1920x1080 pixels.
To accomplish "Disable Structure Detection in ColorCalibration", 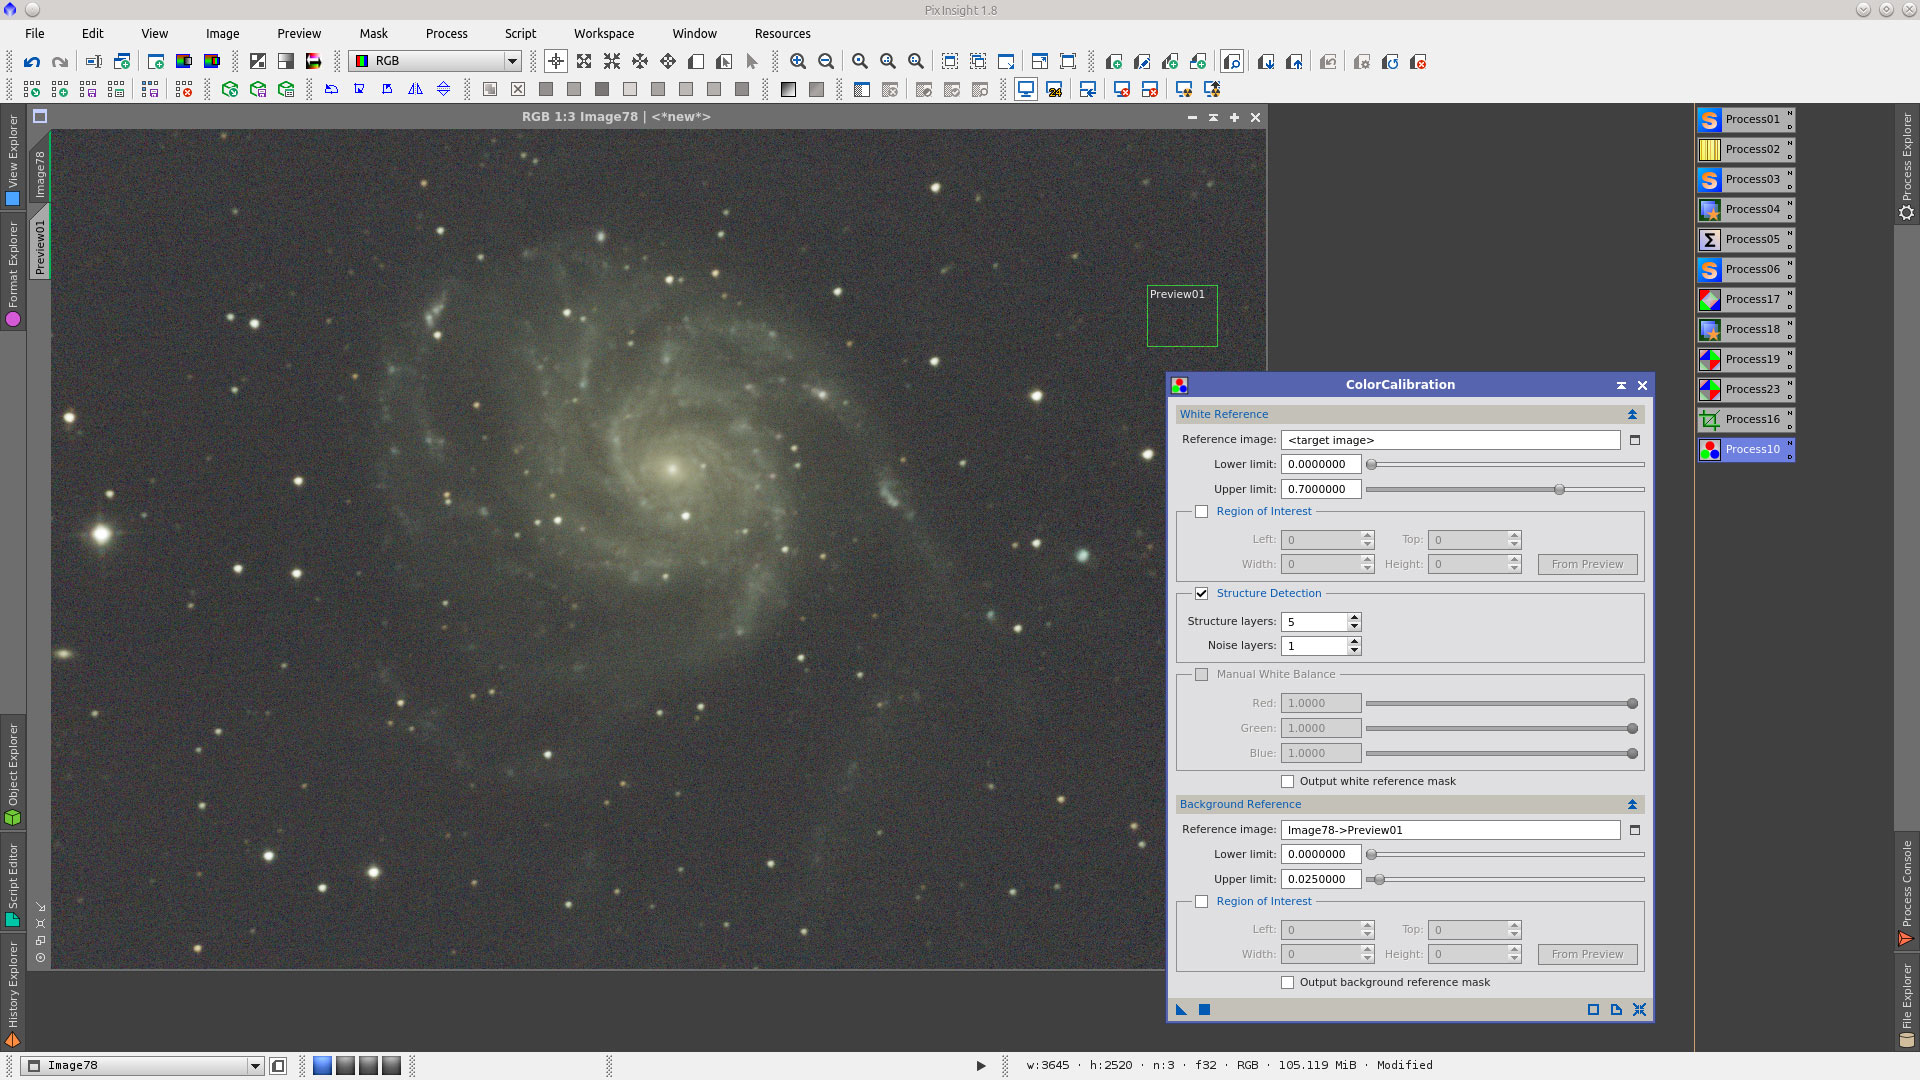I will [x=1202, y=593].
